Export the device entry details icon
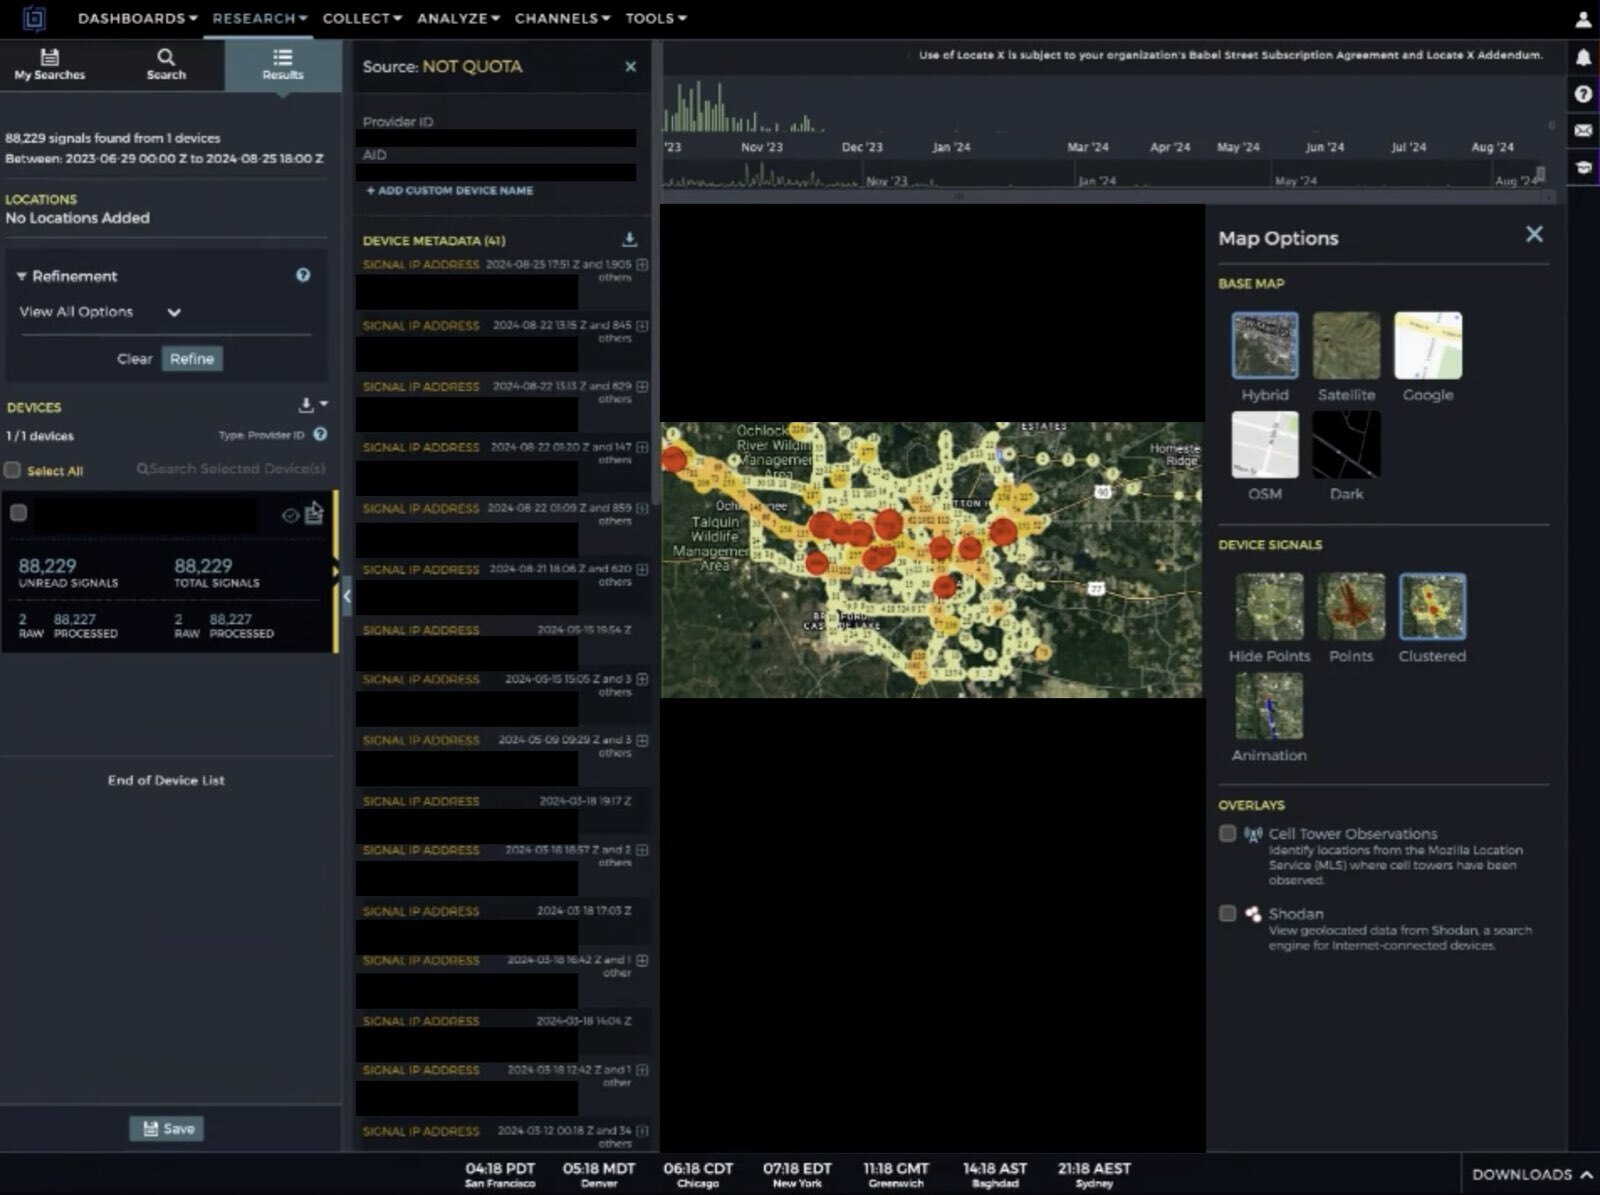This screenshot has width=1600, height=1195. click(314, 514)
